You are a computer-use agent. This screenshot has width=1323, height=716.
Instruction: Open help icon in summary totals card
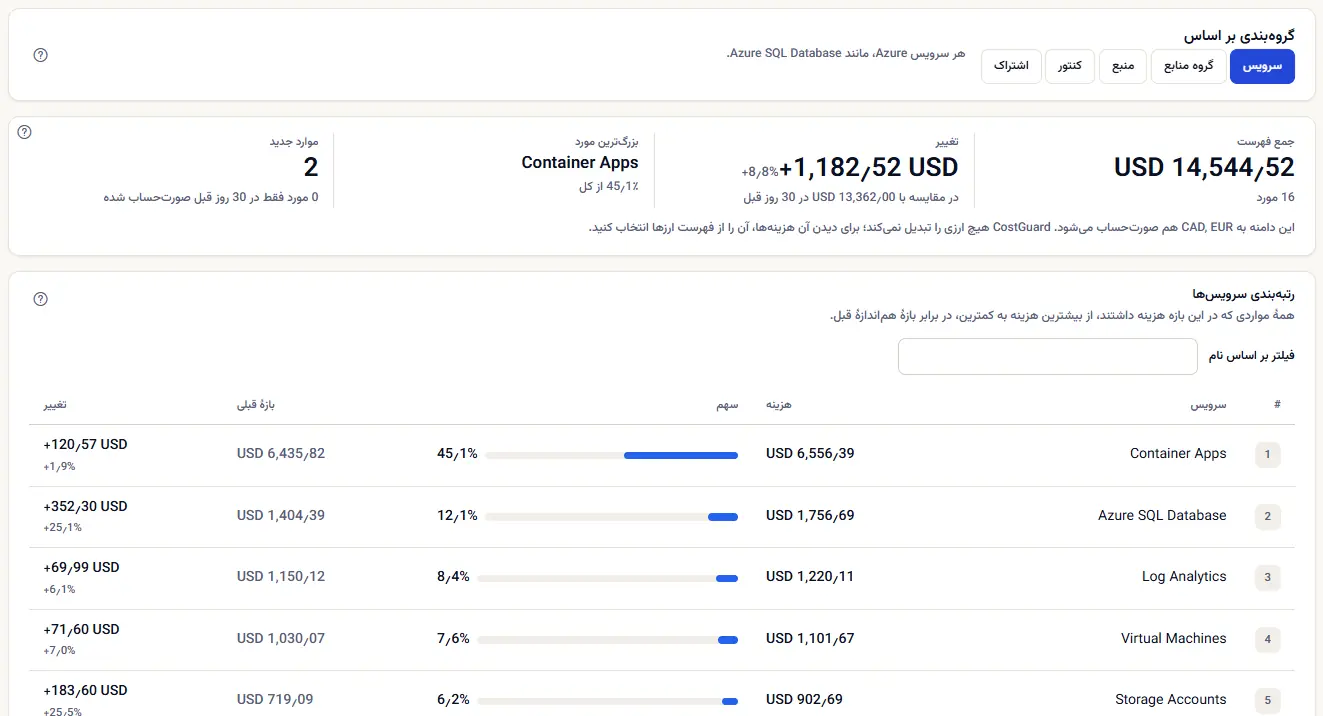point(25,132)
